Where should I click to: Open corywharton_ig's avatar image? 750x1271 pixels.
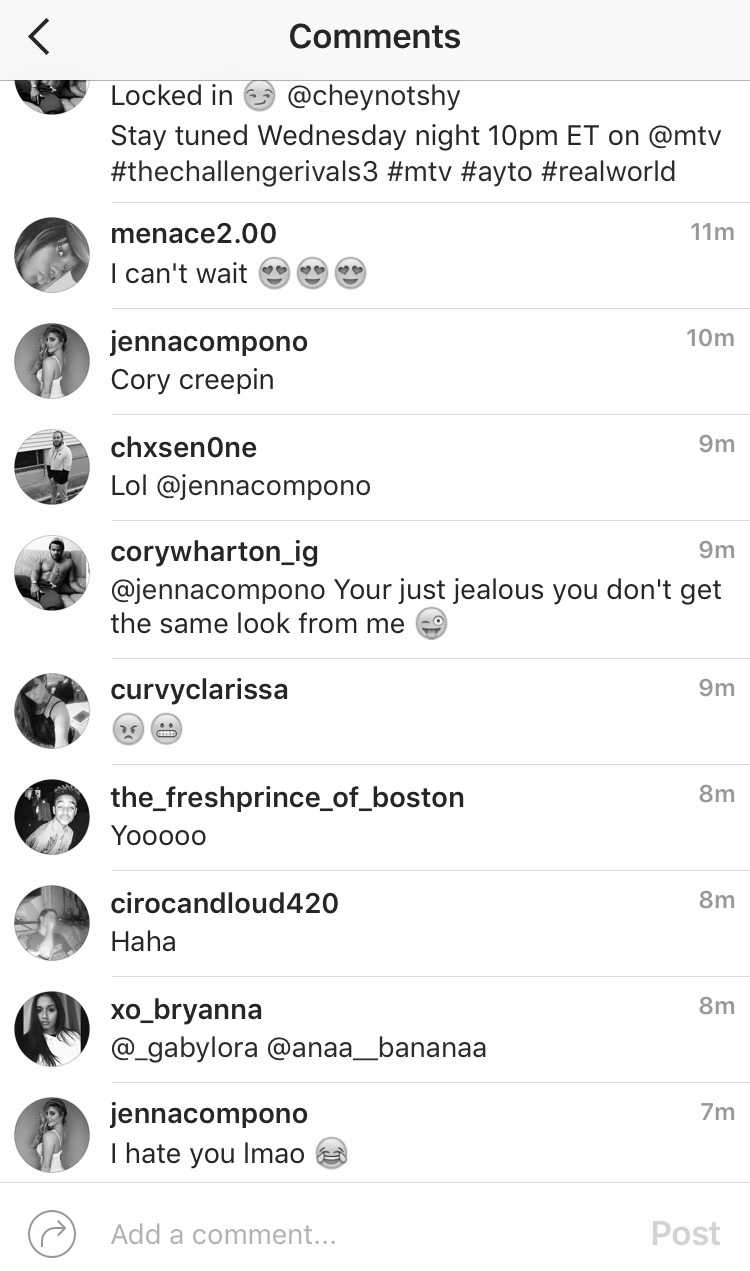pos(52,573)
